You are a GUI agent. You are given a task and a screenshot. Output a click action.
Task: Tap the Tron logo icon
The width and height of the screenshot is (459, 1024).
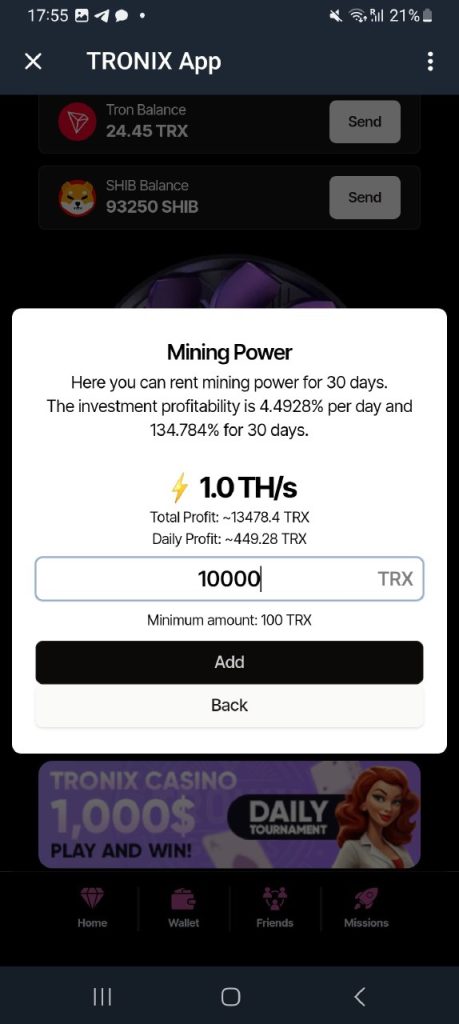[77, 122]
